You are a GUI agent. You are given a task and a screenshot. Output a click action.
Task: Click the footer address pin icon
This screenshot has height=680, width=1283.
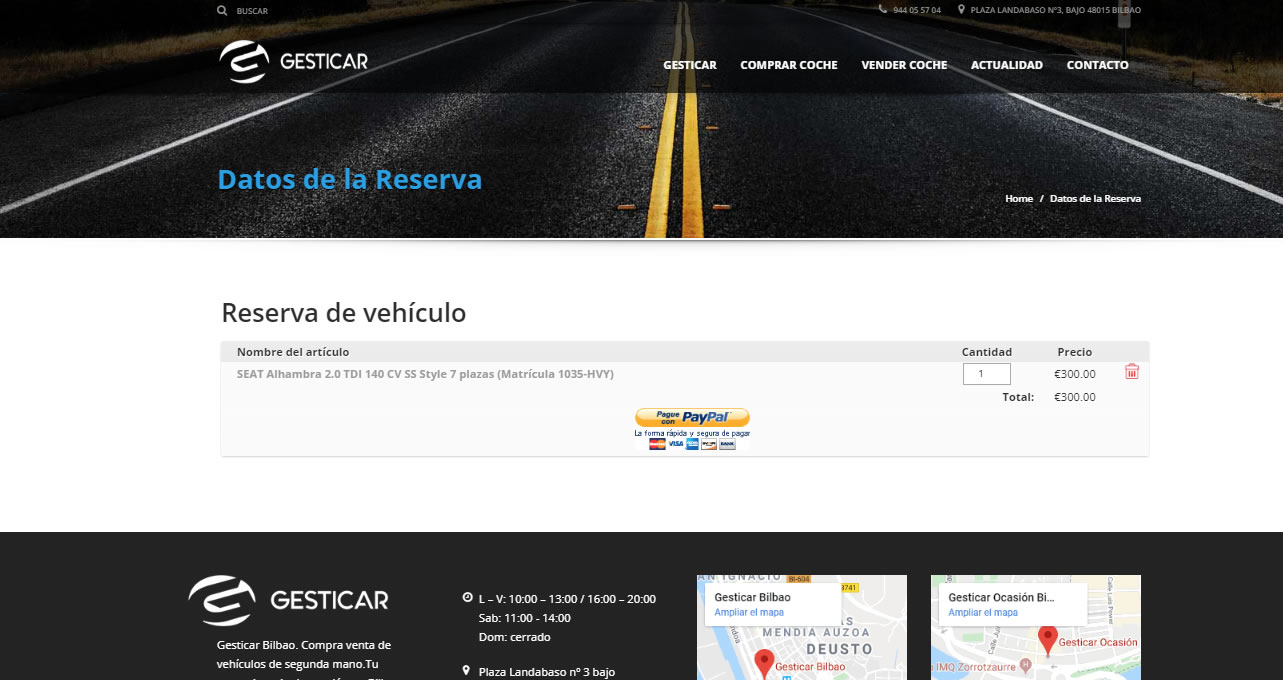point(467,671)
